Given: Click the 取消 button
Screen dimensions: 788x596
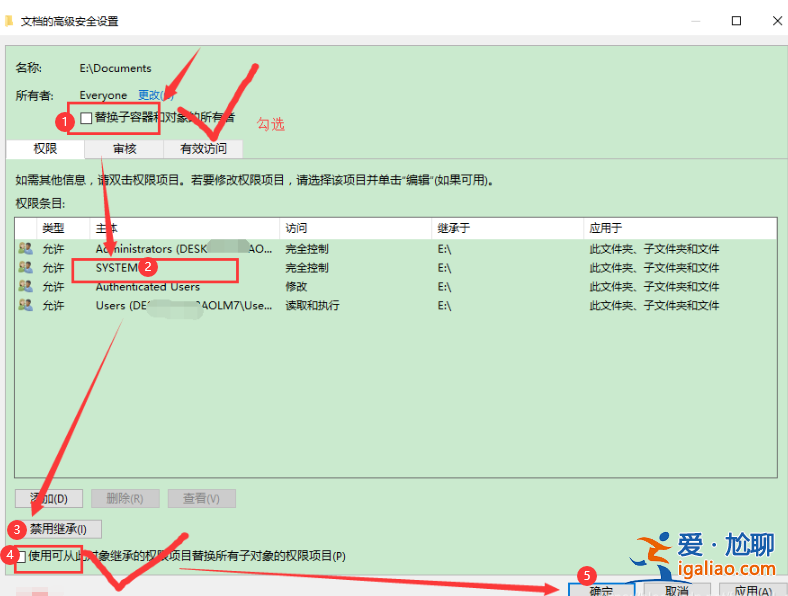Looking at the screenshot, I should tap(677, 589).
